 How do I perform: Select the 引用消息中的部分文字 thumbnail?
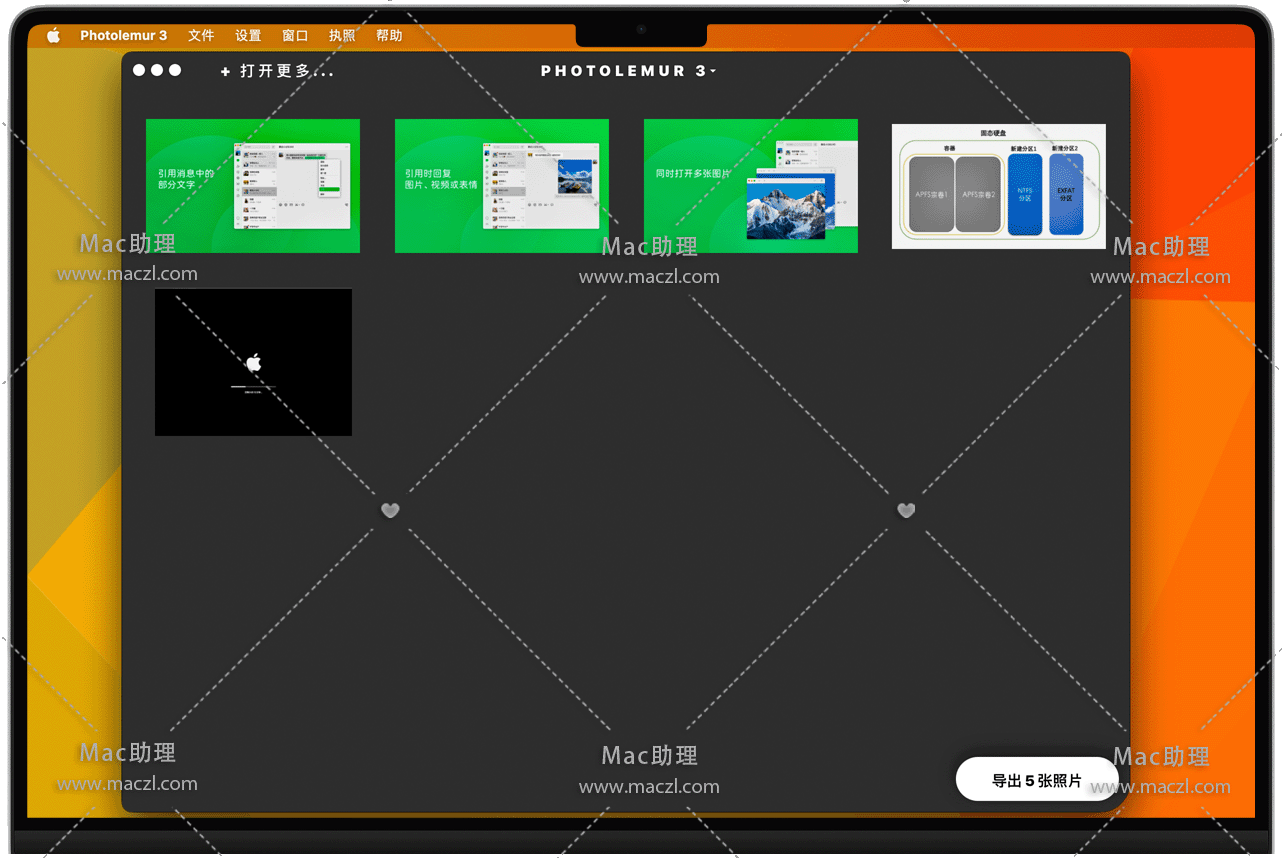[253, 186]
